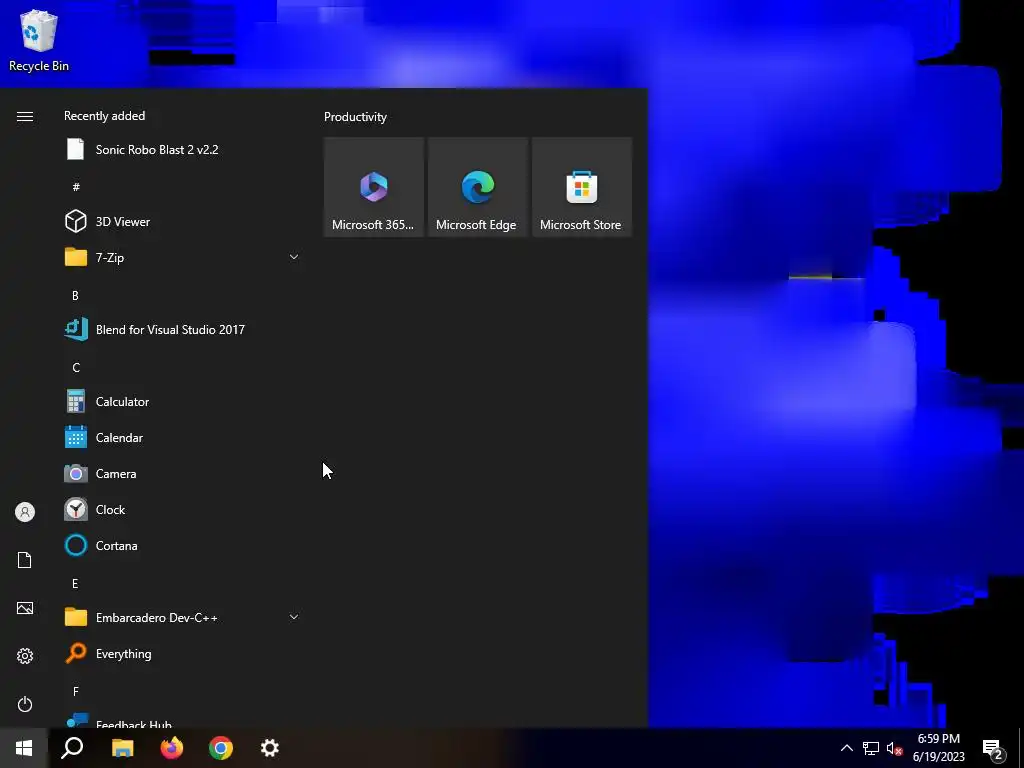Open File Explorer from the taskbar

[x=122, y=748]
